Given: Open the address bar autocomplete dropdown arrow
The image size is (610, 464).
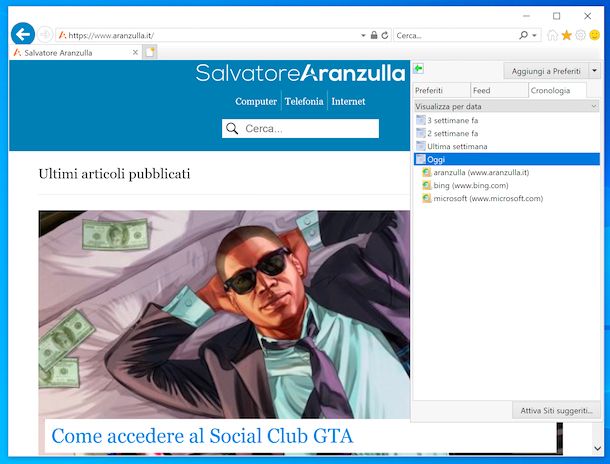Looking at the screenshot, I should pyautogui.click(x=363, y=35).
